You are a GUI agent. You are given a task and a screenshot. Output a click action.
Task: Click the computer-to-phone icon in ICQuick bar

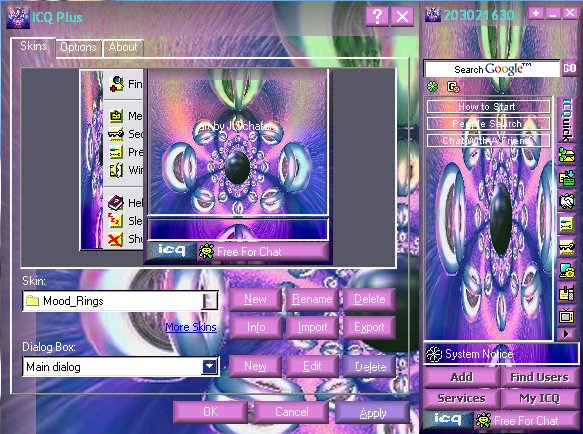click(567, 270)
